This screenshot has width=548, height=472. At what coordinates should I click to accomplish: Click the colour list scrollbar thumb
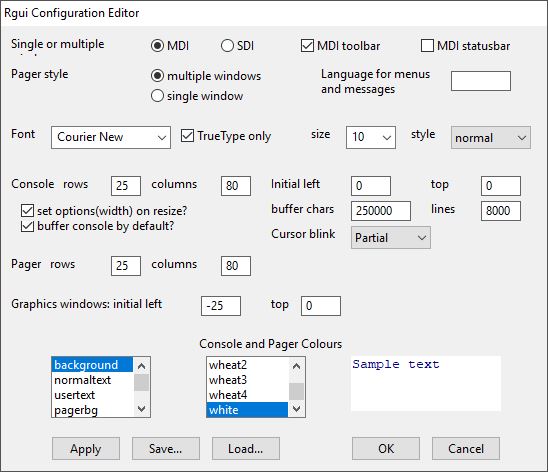coord(296,391)
